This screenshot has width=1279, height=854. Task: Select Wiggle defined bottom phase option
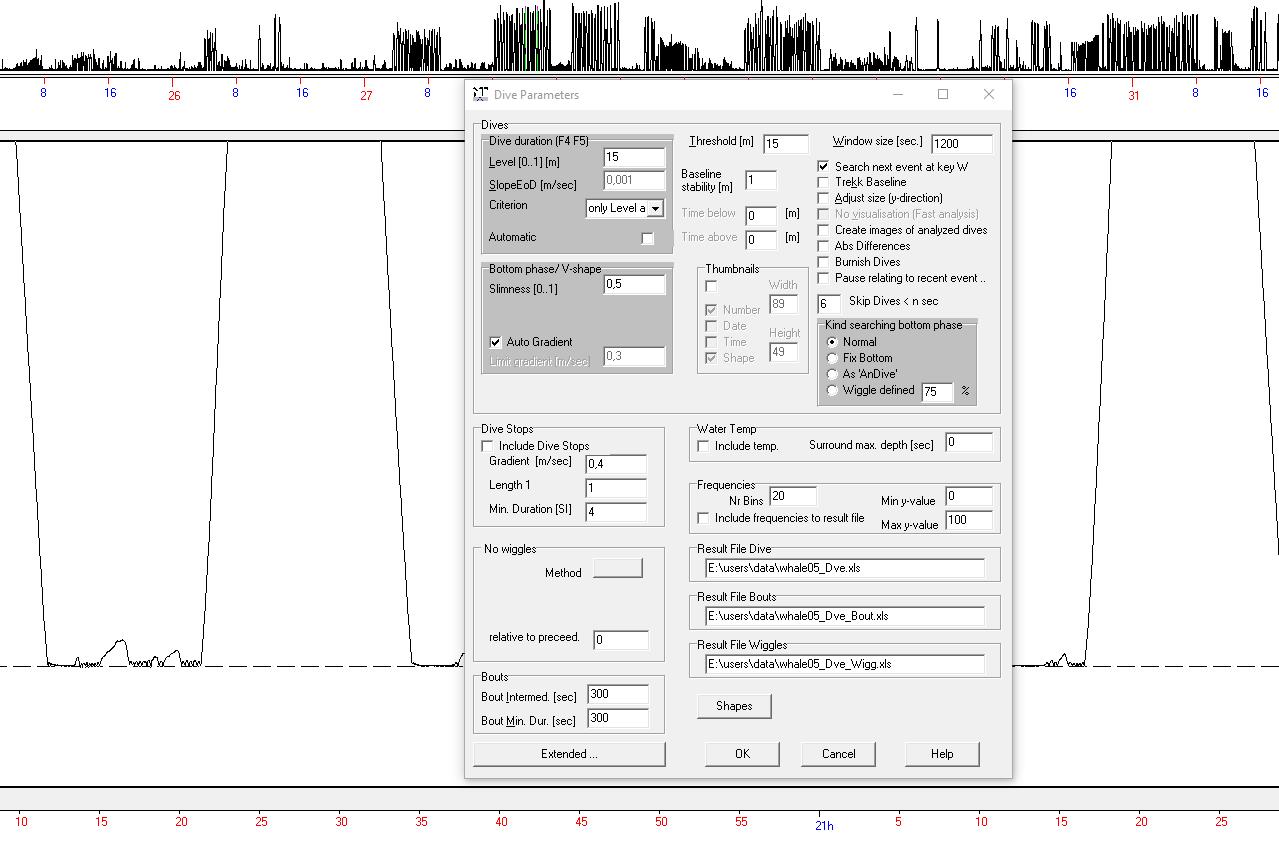pos(832,391)
